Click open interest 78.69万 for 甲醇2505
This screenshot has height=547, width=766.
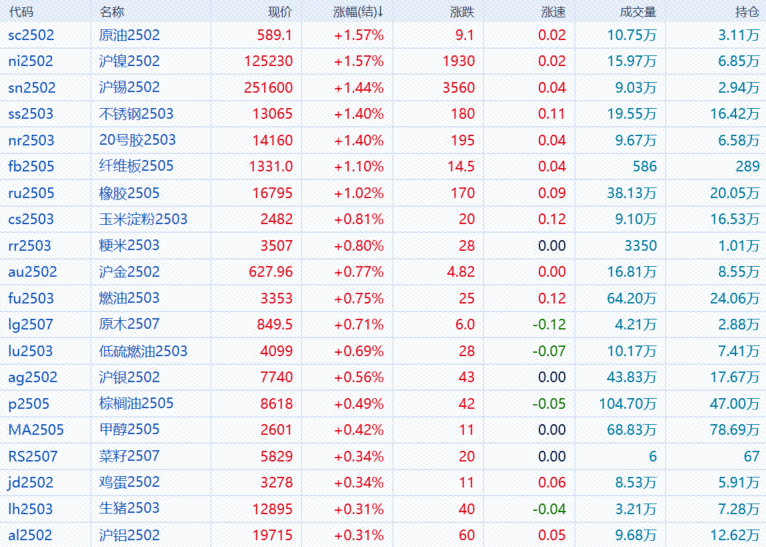[735, 430]
